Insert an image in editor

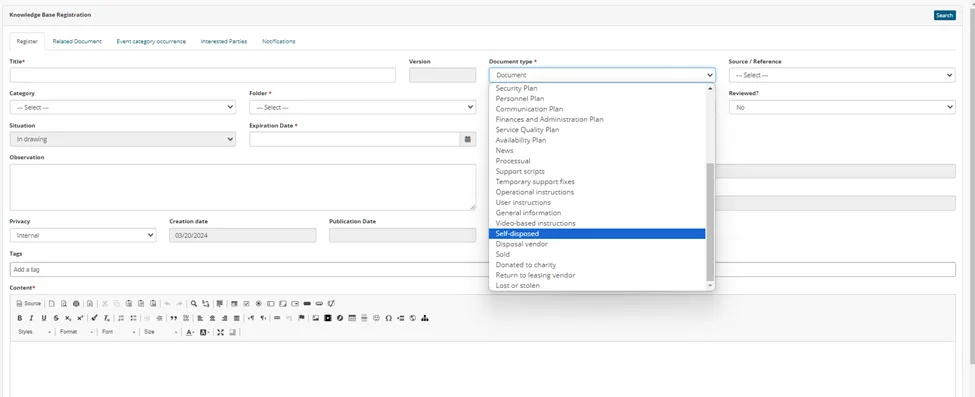coord(315,318)
